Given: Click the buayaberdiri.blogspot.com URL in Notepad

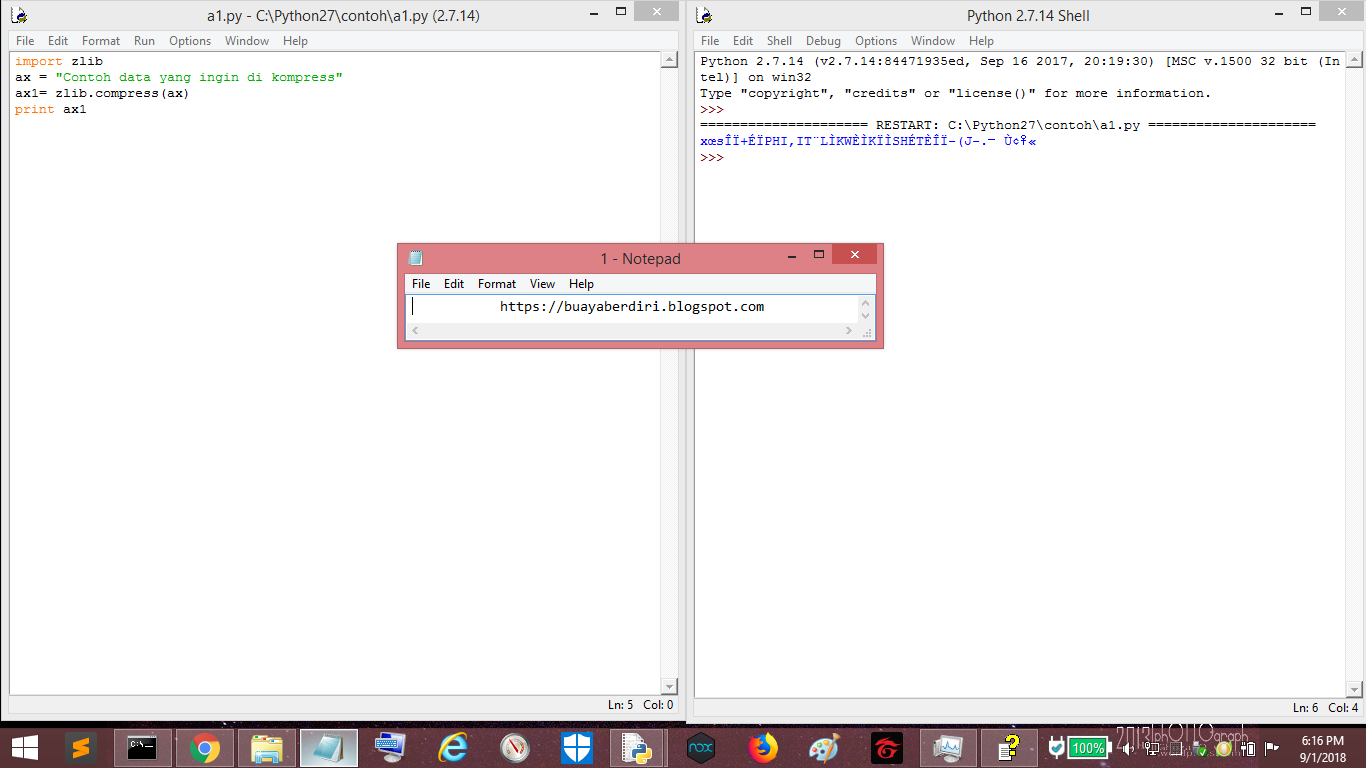Looking at the screenshot, I should tap(631, 306).
